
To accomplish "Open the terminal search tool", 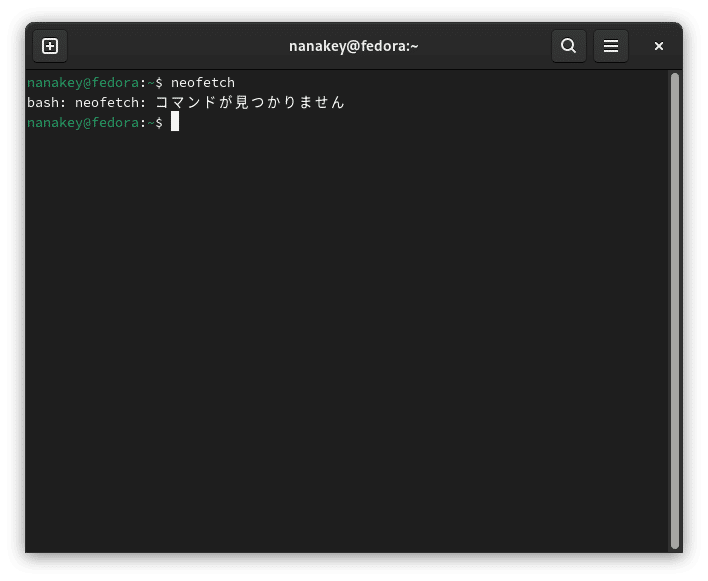I will [x=568, y=46].
